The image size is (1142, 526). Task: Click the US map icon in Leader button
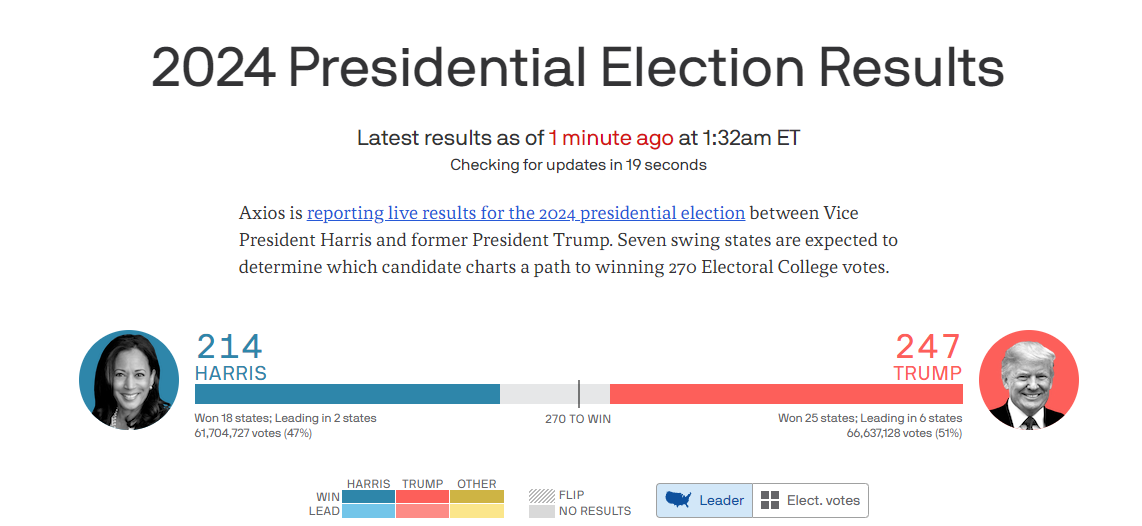[x=679, y=500]
